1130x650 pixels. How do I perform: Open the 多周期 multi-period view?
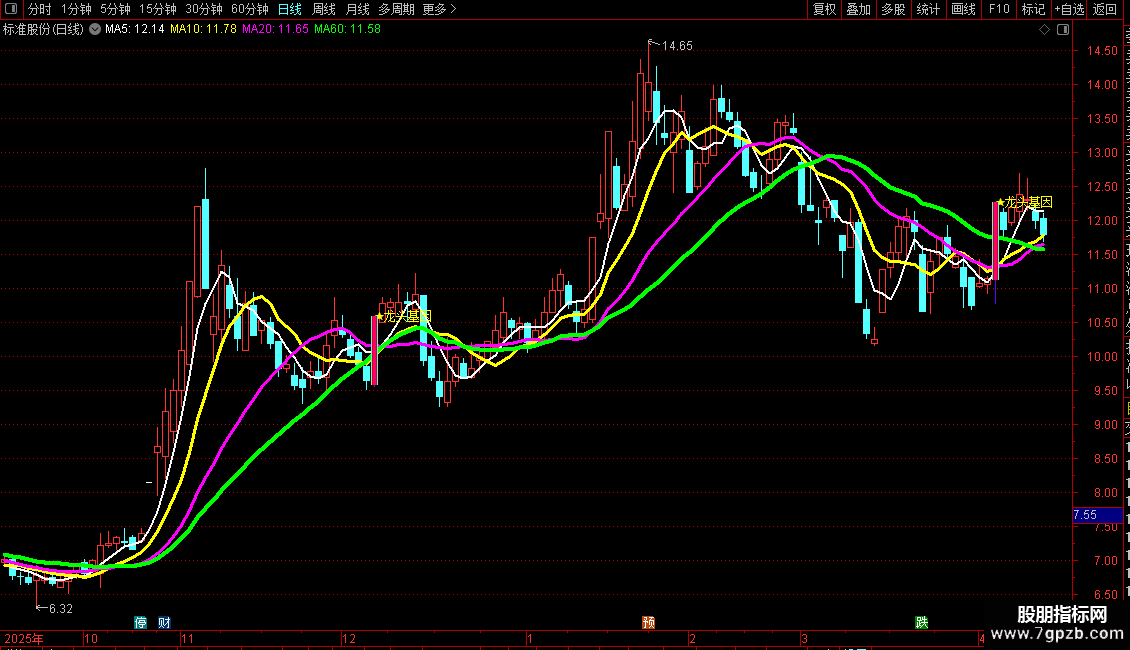(x=396, y=9)
